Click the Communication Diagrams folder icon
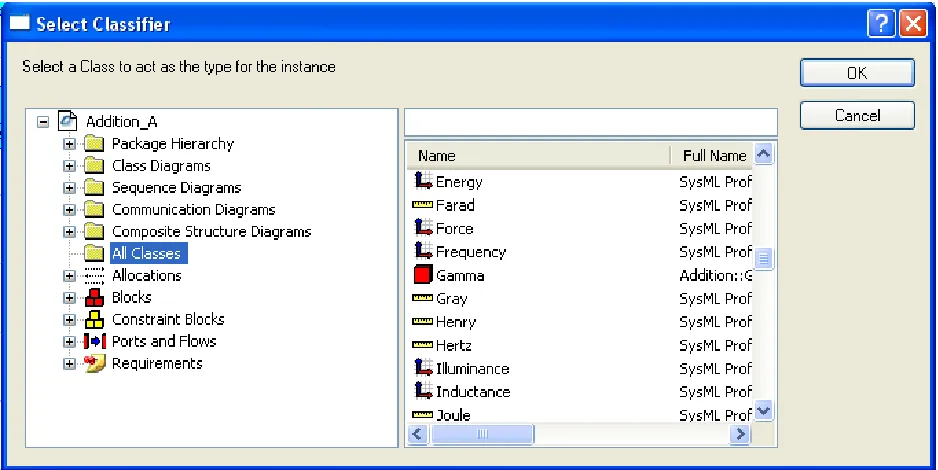The width and height of the screenshot is (938, 470). tap(94, 210)
